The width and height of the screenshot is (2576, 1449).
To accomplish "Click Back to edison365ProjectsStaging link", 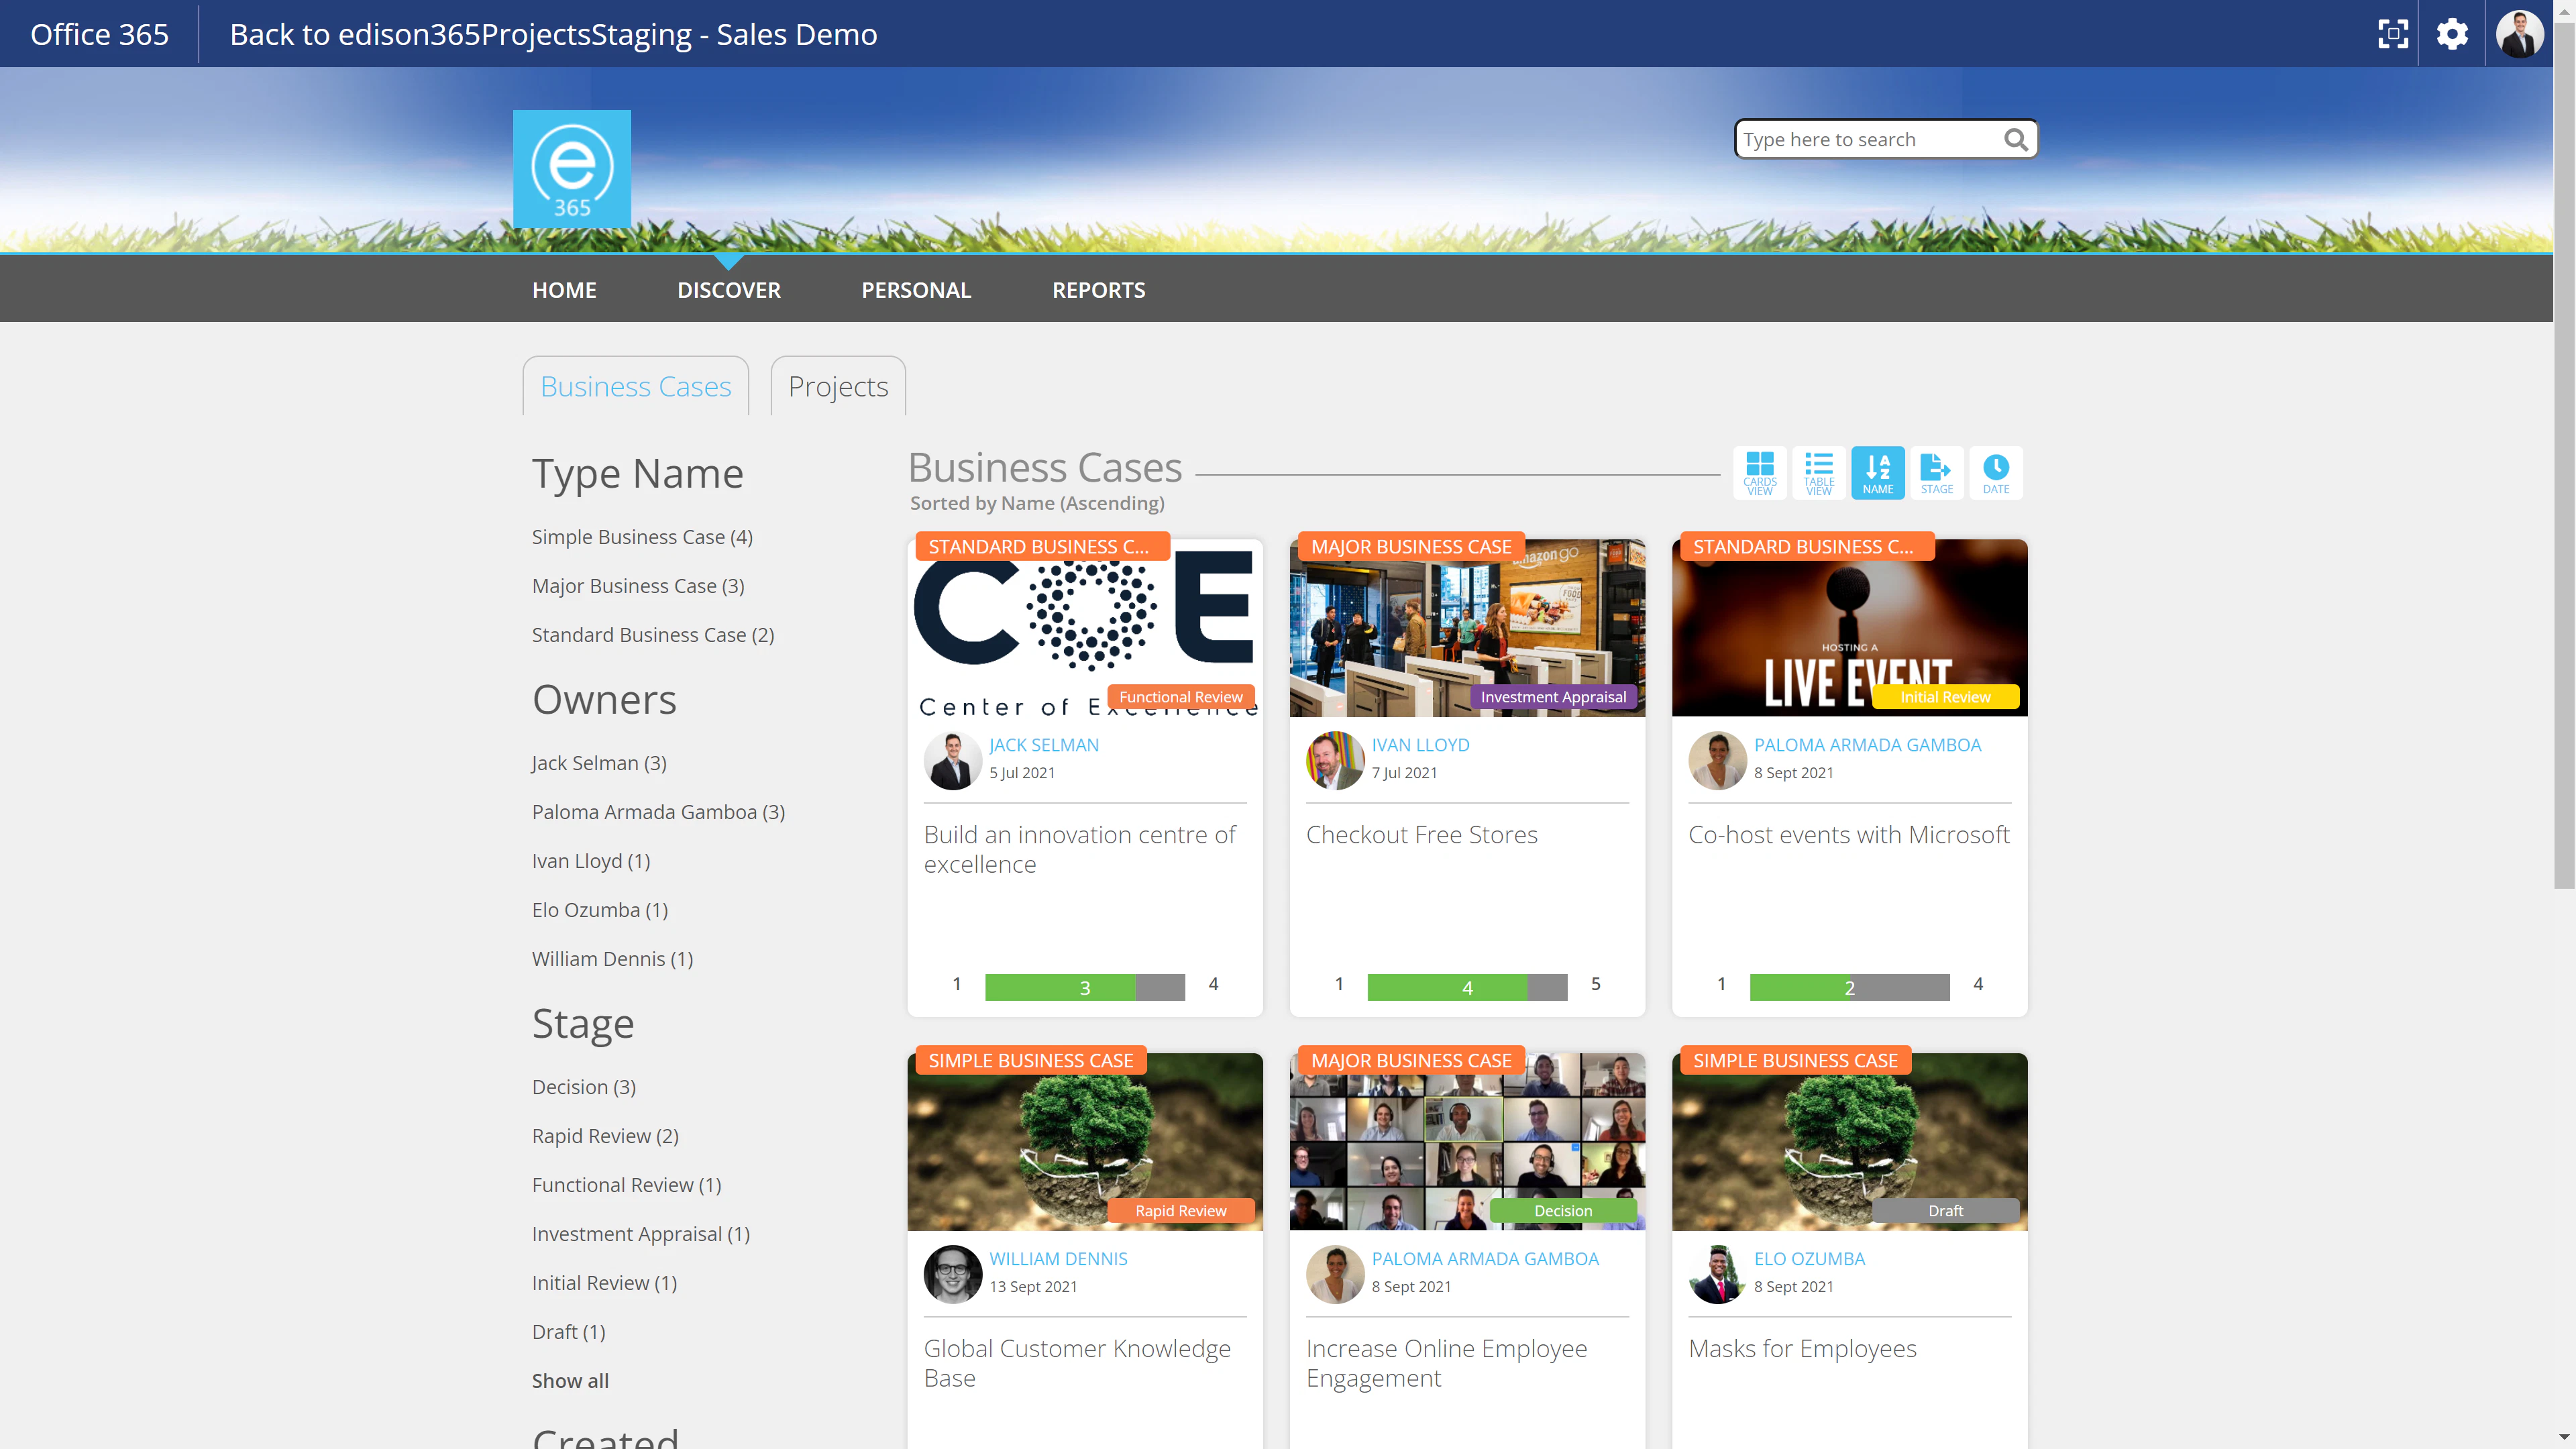I will tap(553, 33).
